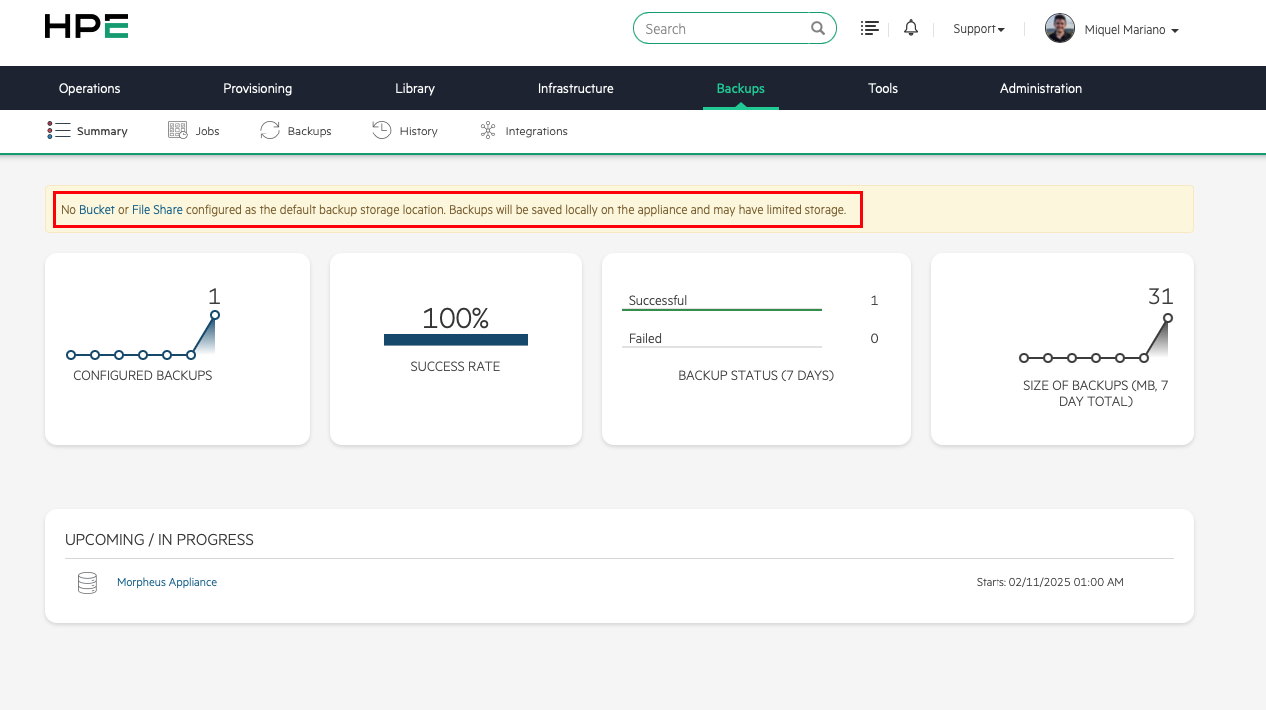1266x710 pixels.
Task: Open the activity list icon
Action: [870, 29]
